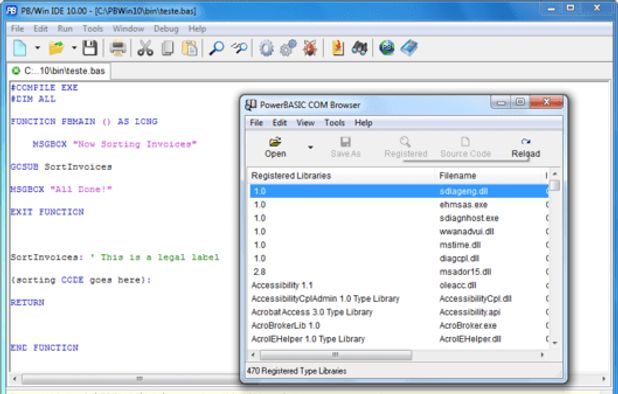Compile and run with the double gears icon
The height and width of the screenshot is (394, 618).
tap(288, 48)
